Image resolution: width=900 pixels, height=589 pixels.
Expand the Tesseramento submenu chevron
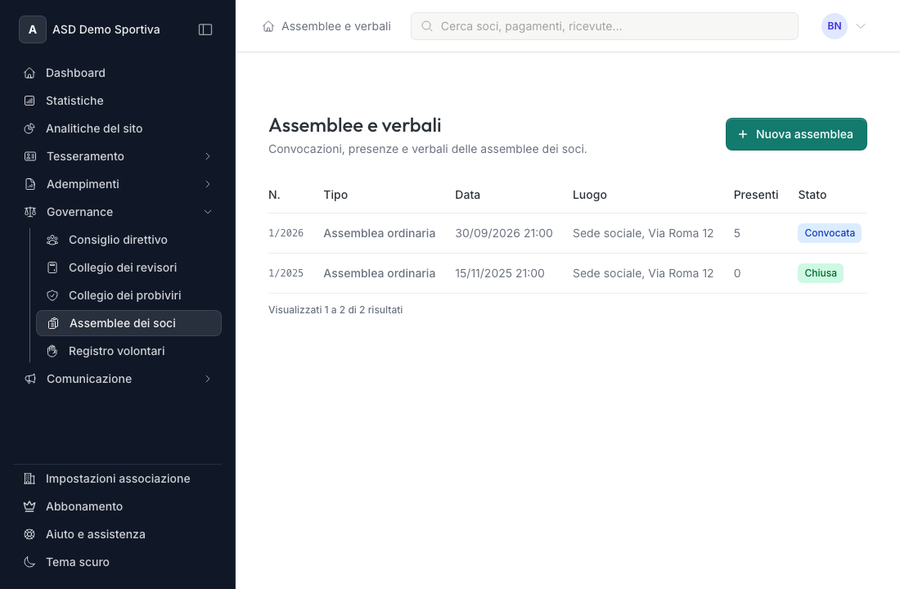208,156
